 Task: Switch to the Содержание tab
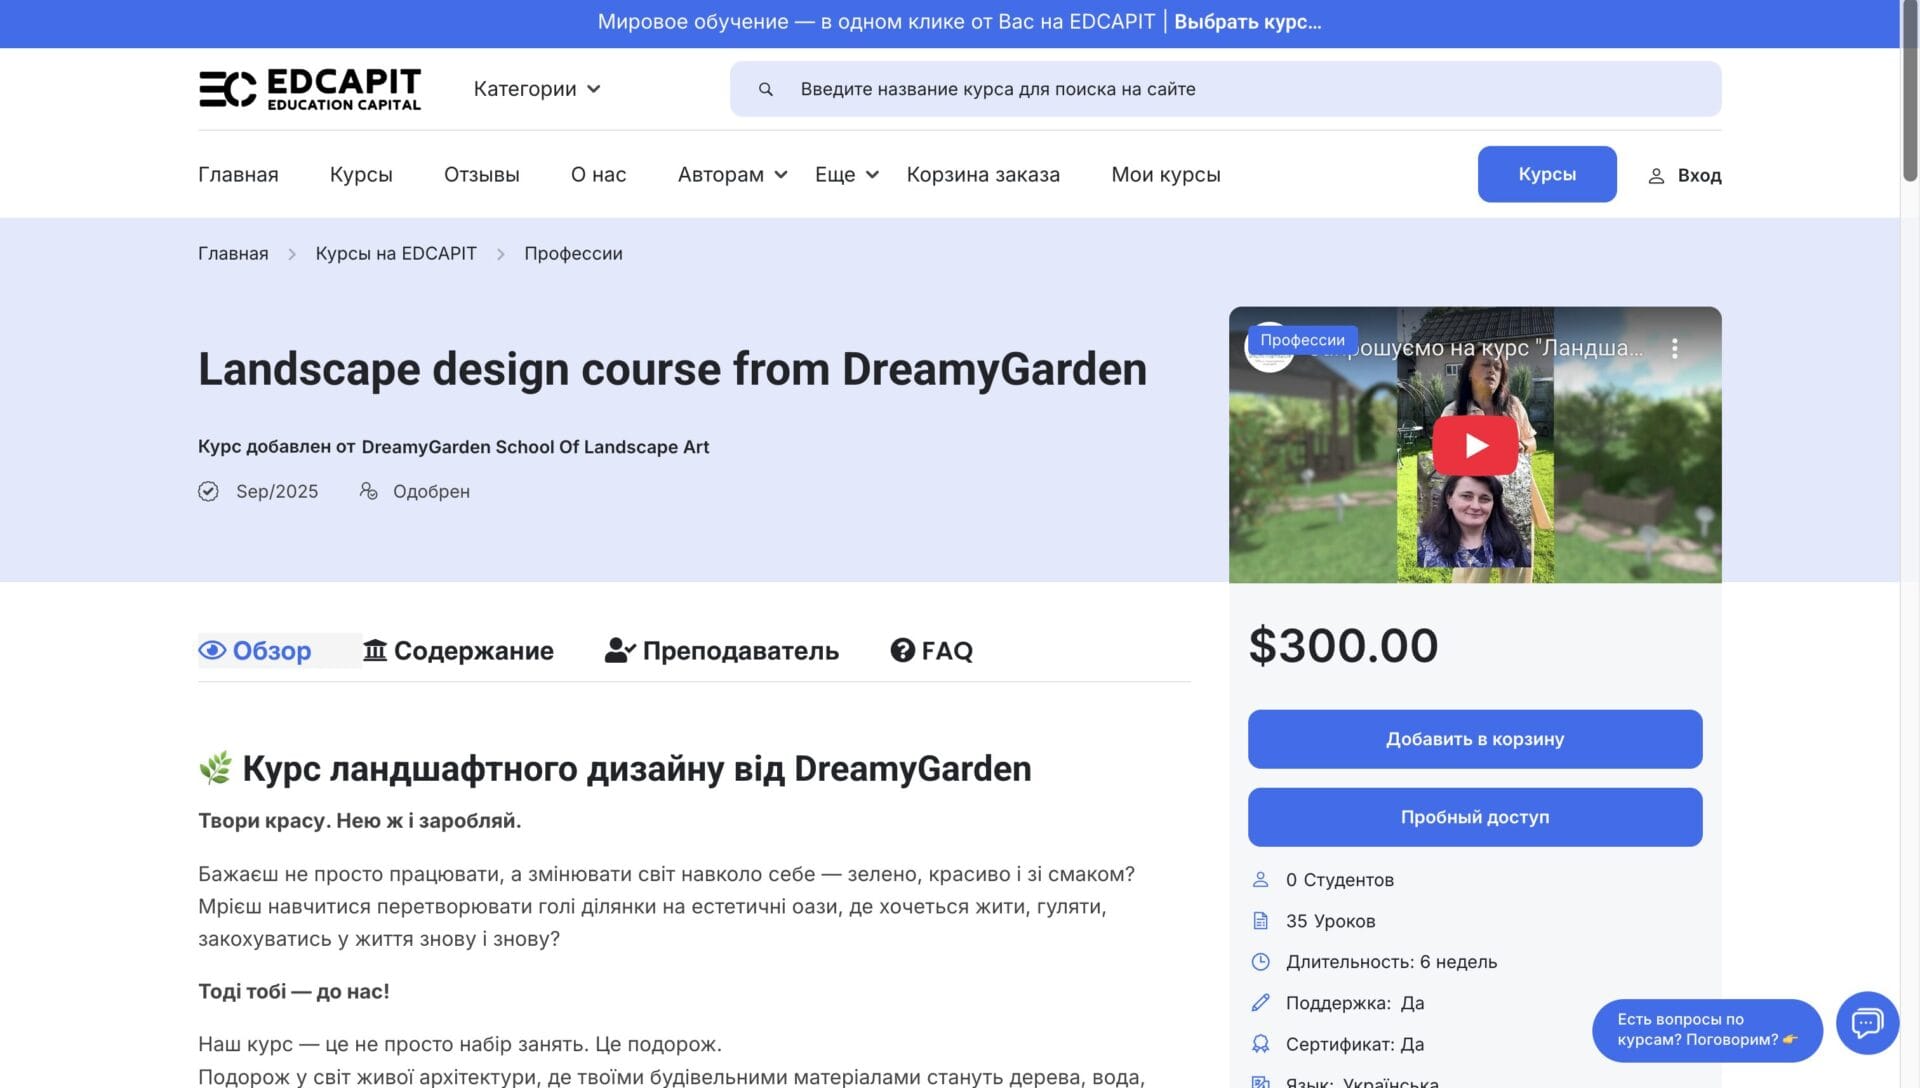click(458, 651)
